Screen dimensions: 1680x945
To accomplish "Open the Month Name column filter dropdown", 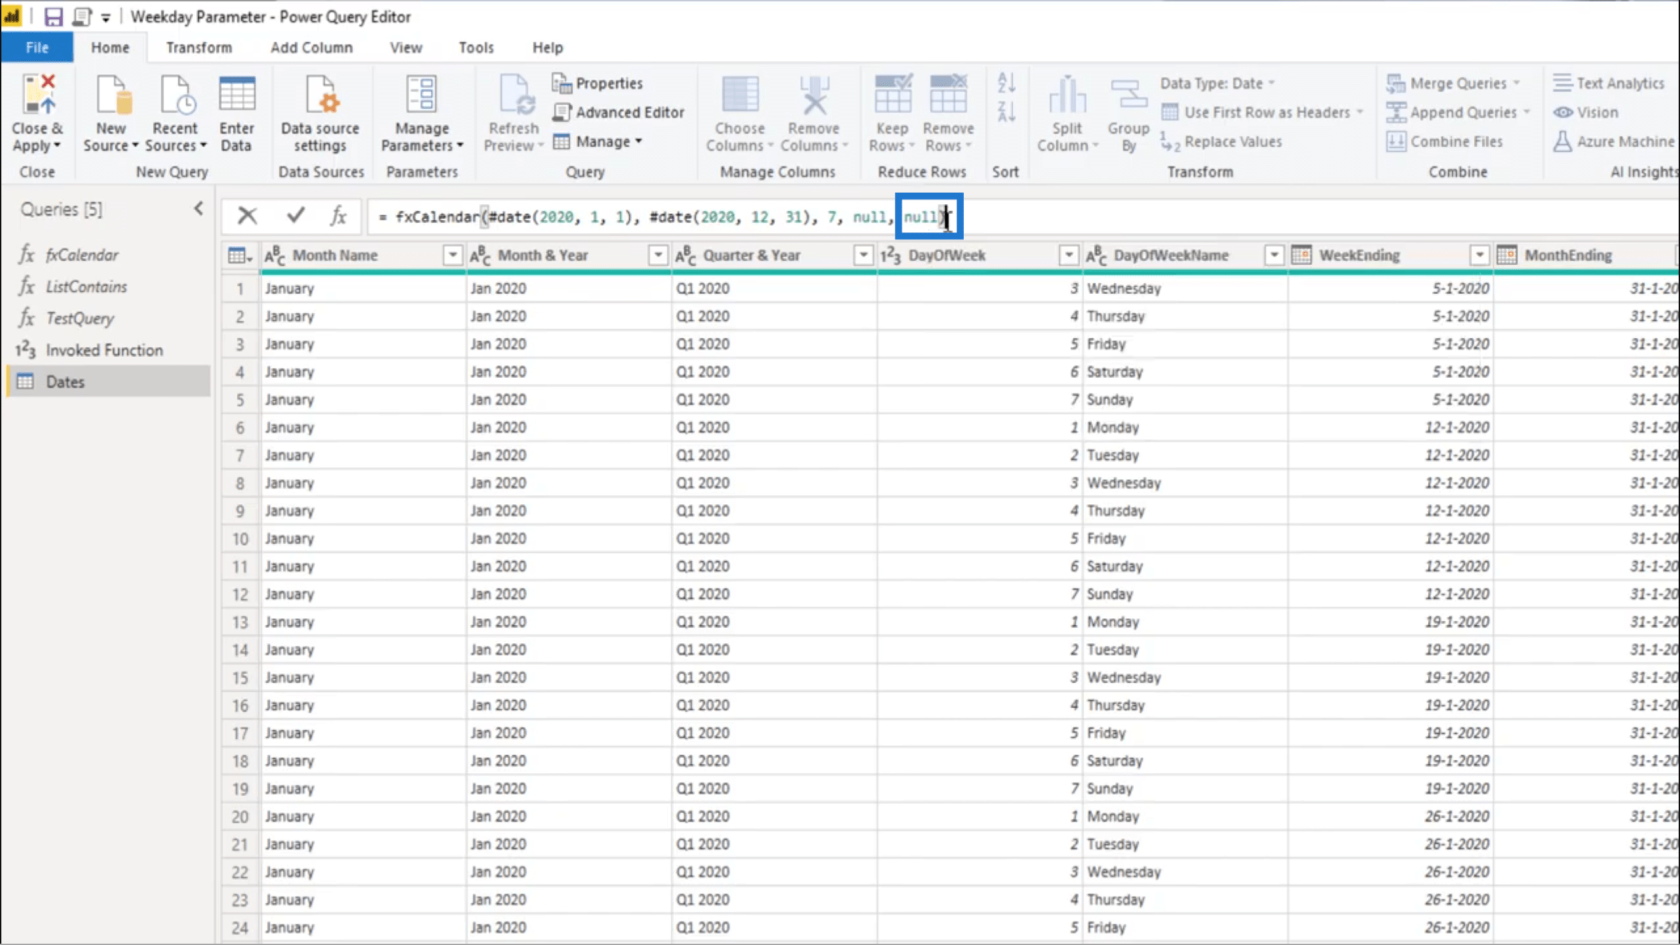I will click(452, 256).
